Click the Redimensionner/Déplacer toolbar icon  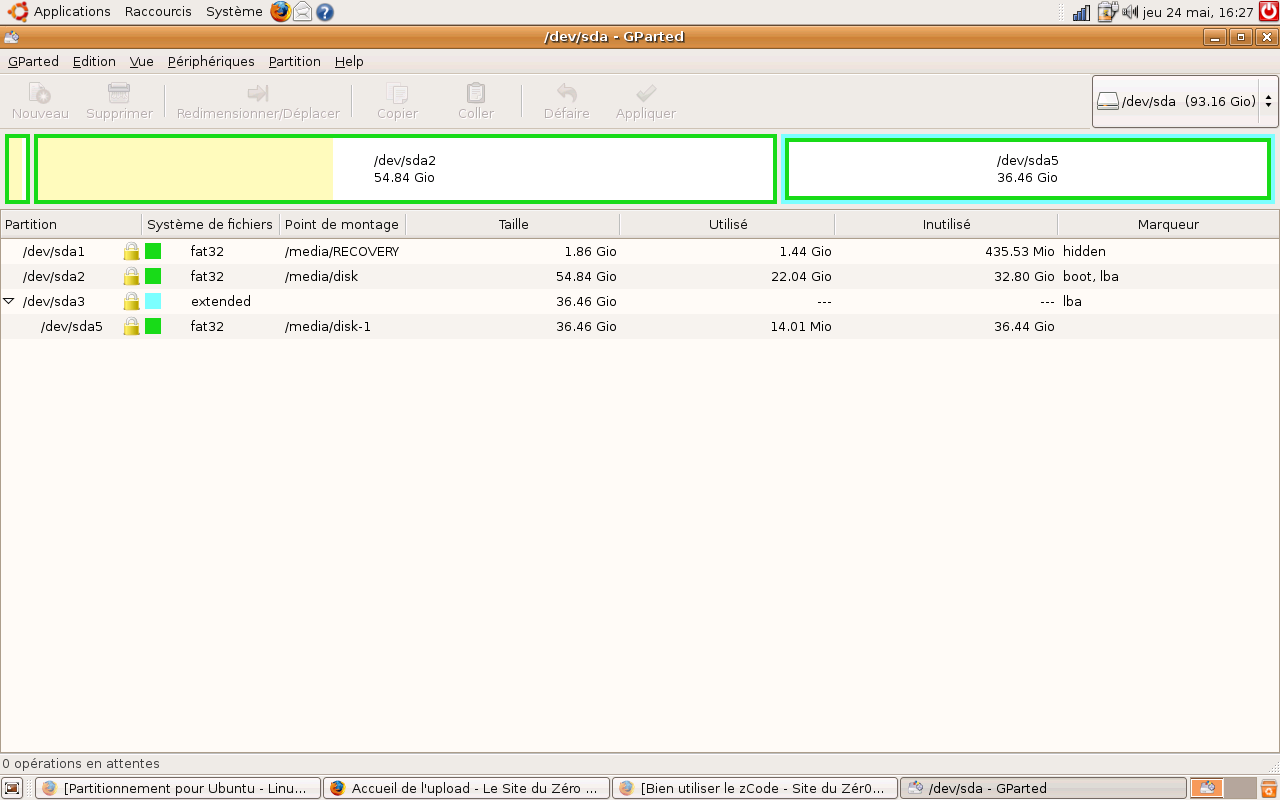pyautogui.click(x=258, y=94)
